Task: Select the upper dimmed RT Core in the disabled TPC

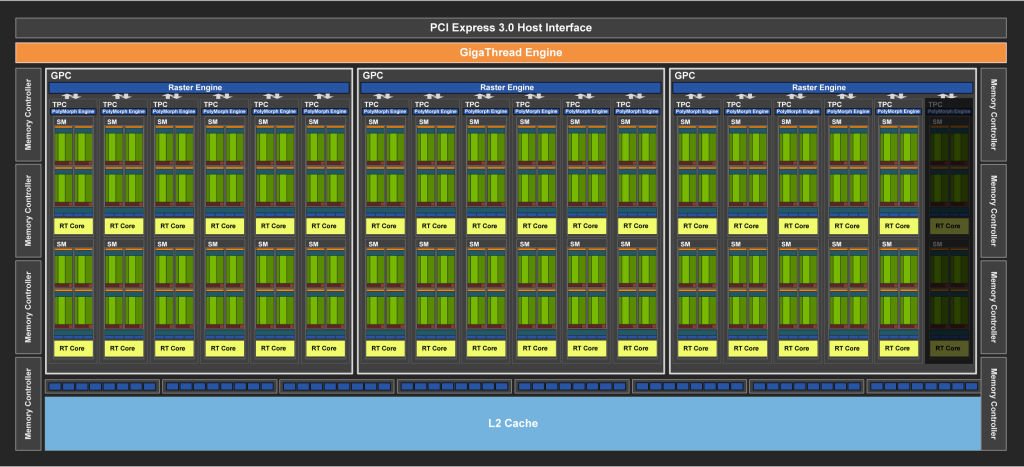Action: 948,226
